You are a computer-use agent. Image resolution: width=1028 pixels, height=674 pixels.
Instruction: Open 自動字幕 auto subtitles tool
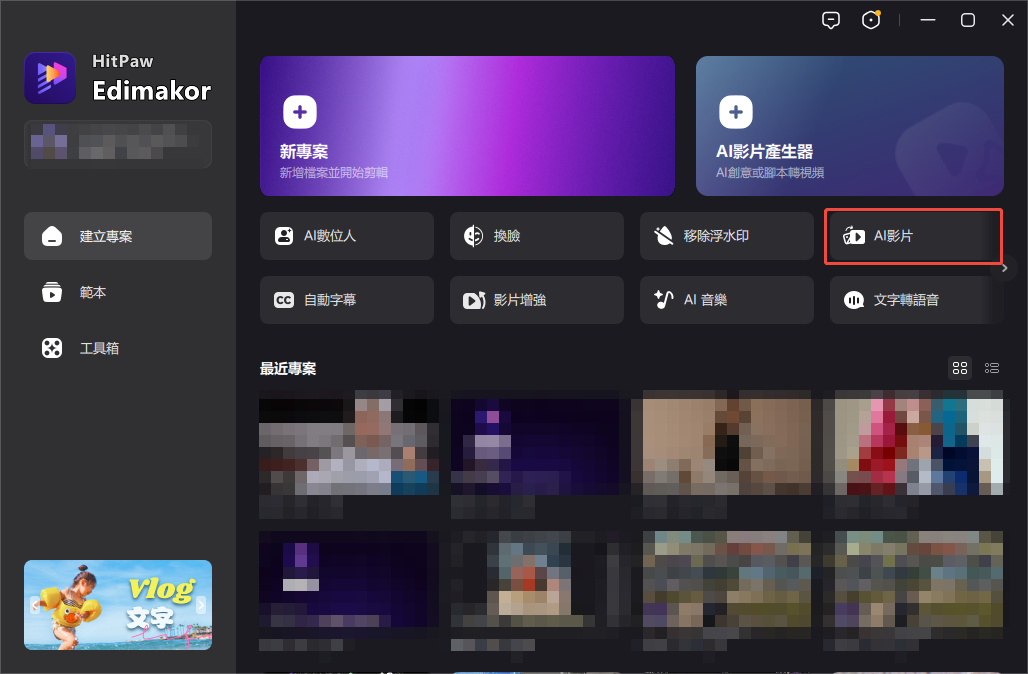coord(346,300)
